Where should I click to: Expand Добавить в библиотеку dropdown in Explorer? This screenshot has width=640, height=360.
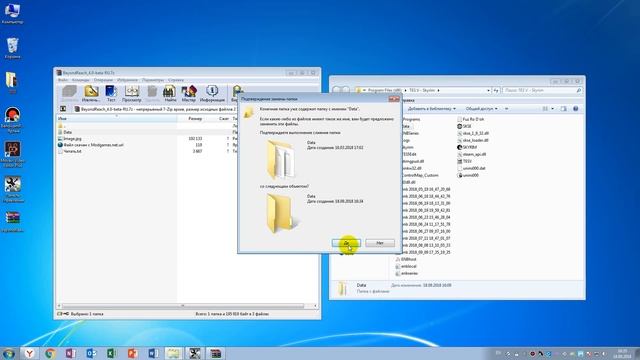[x=432, y=109]
